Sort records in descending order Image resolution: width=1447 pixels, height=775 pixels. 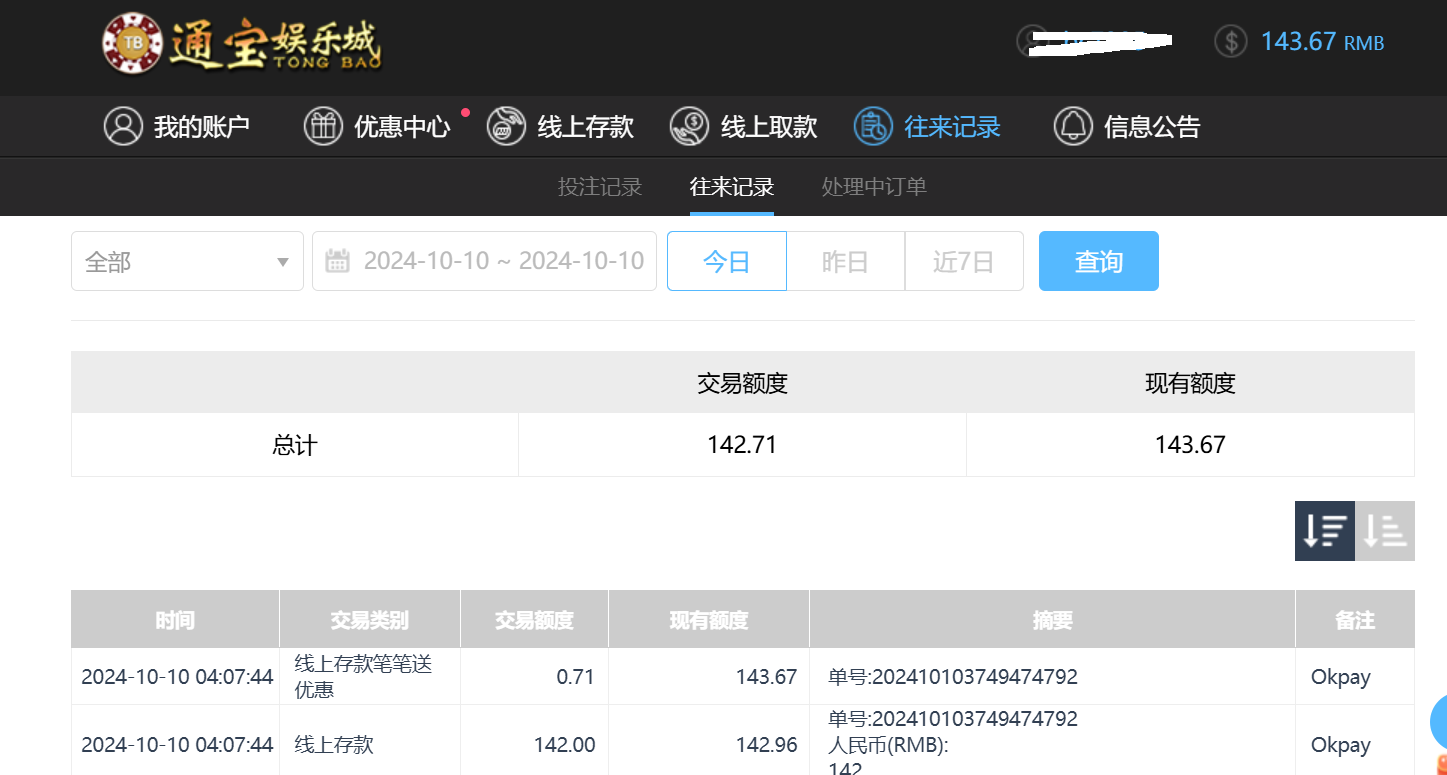(x=1324, y=531)
